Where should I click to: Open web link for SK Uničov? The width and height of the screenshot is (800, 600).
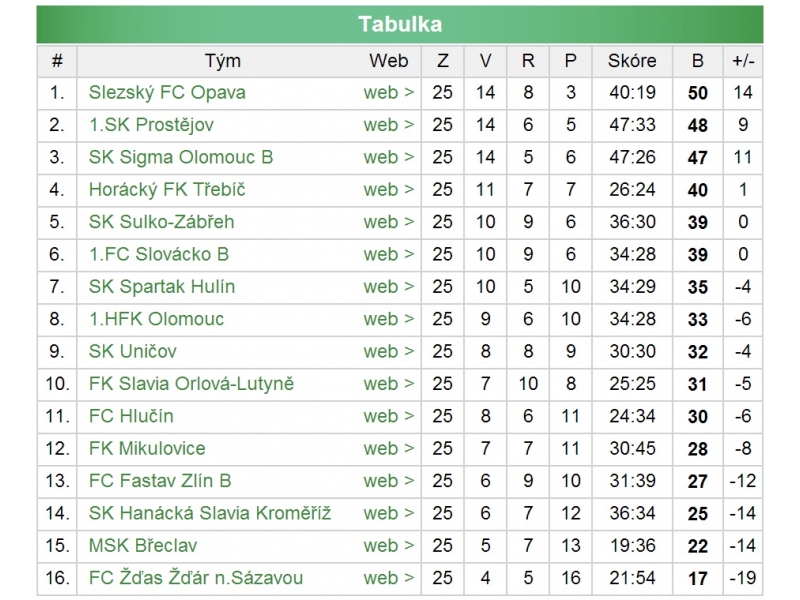pos(388,351)
